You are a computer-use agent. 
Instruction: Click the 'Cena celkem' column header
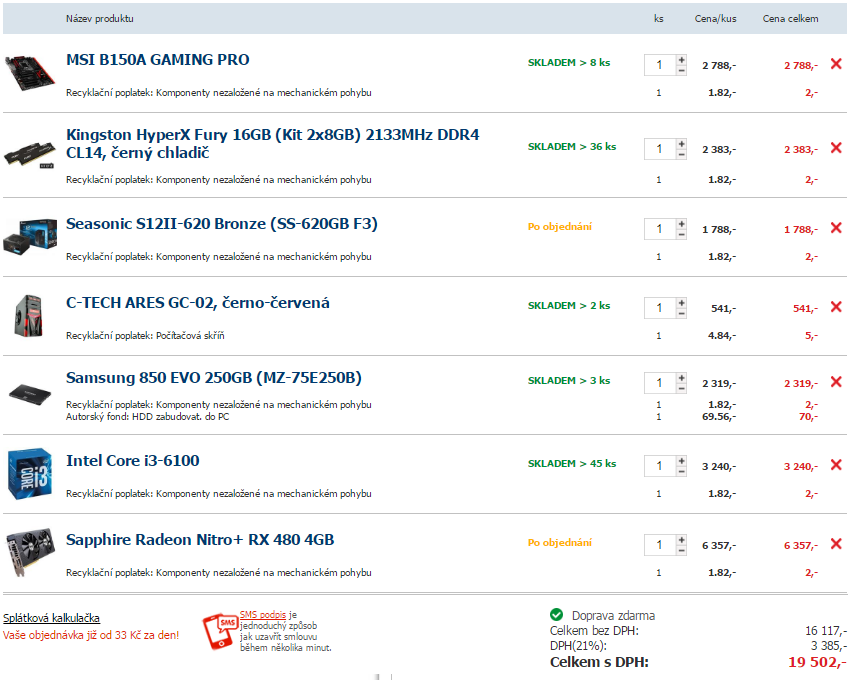tap(791, 19)
